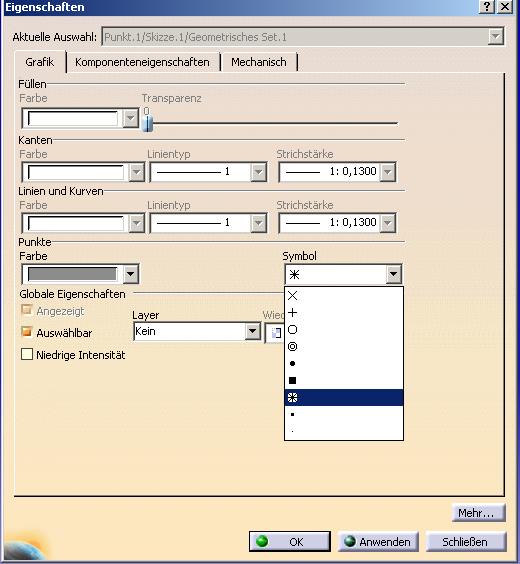Open the Mechanisch tab
The height and width of the screenshot is (564, 520).
point(259,62)
